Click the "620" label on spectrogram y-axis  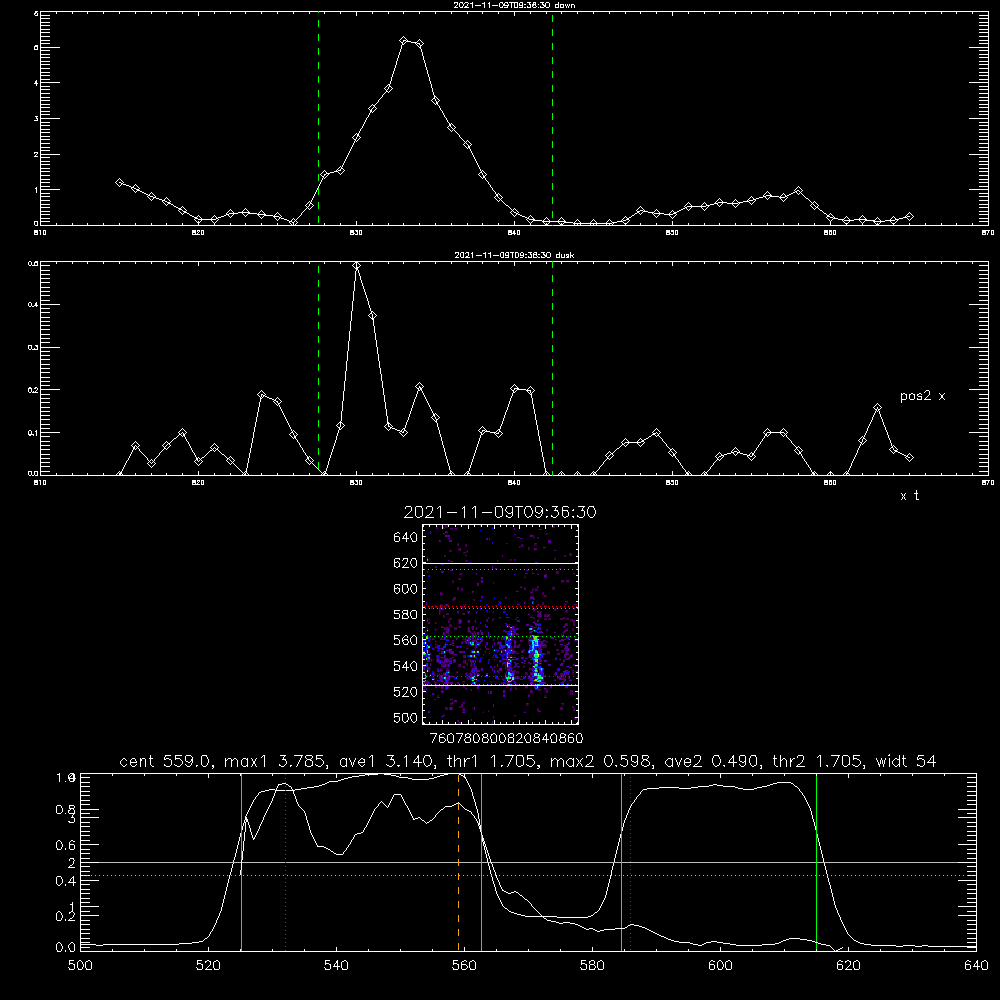(x=406, y=563)
